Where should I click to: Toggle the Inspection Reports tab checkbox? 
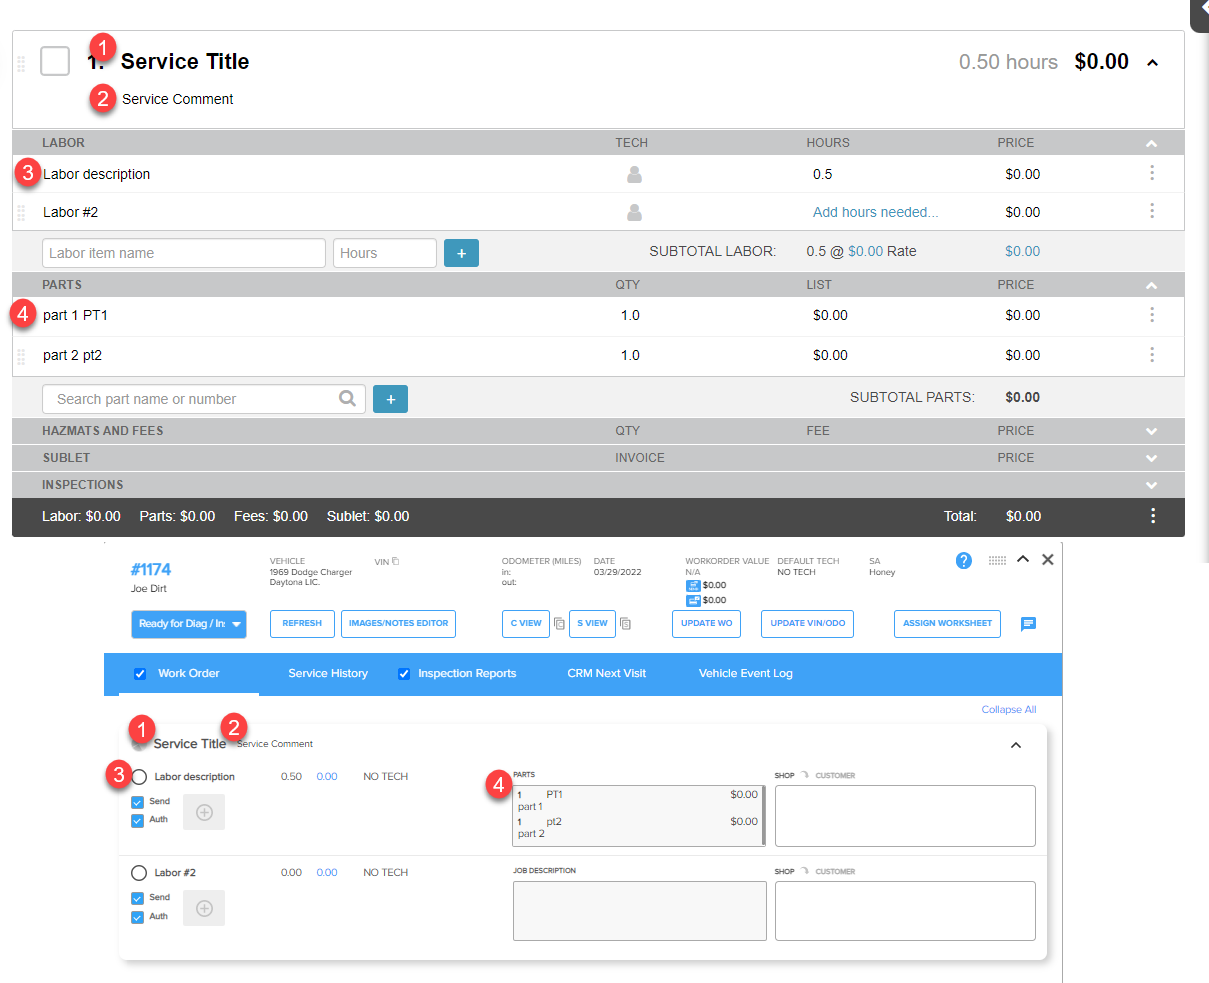(x=404, y=674)
